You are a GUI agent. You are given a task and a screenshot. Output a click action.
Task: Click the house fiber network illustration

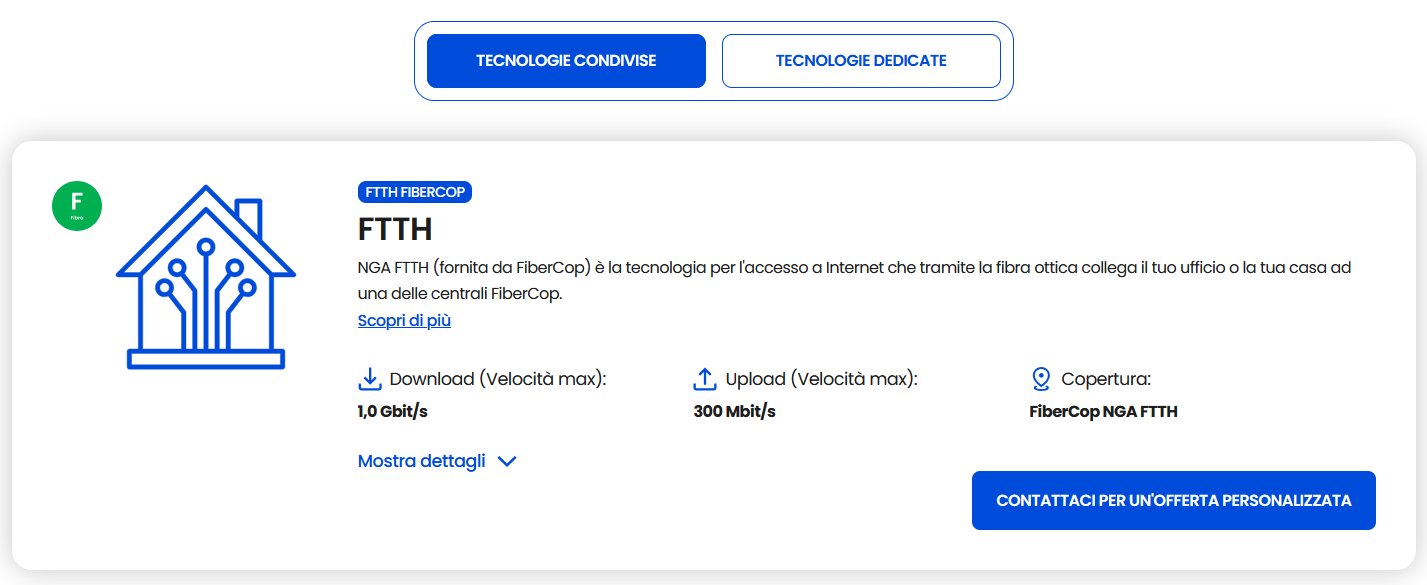[206, 278]
